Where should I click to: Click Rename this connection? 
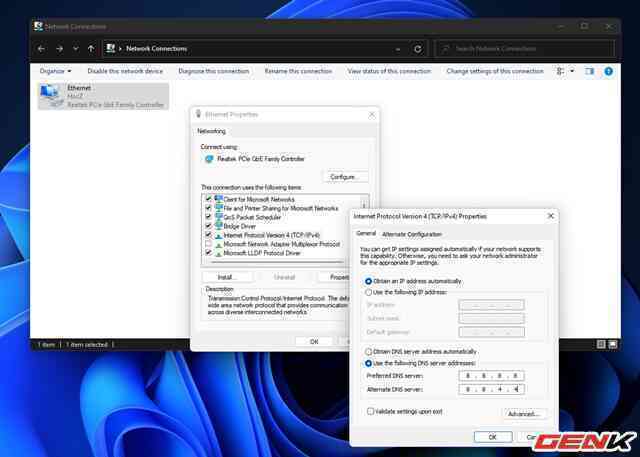pyautogui.click(x=298, y=71)
